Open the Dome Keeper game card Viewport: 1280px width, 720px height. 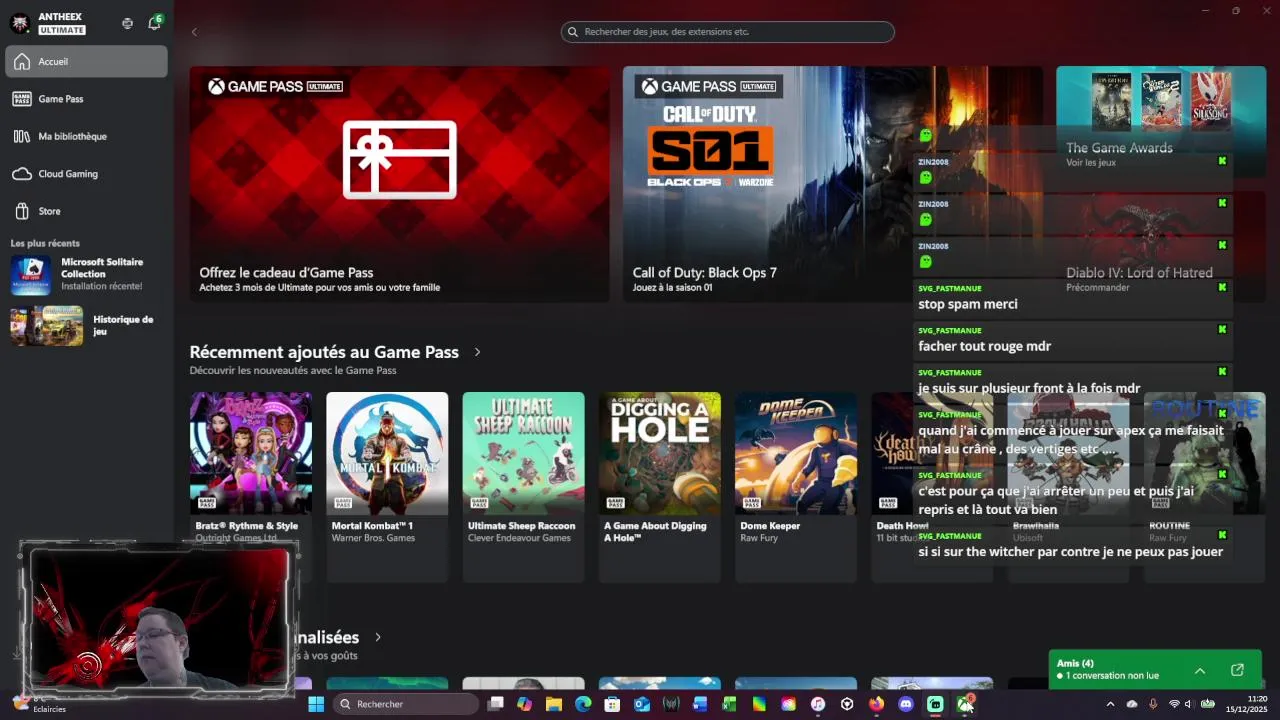pos(796,487)
